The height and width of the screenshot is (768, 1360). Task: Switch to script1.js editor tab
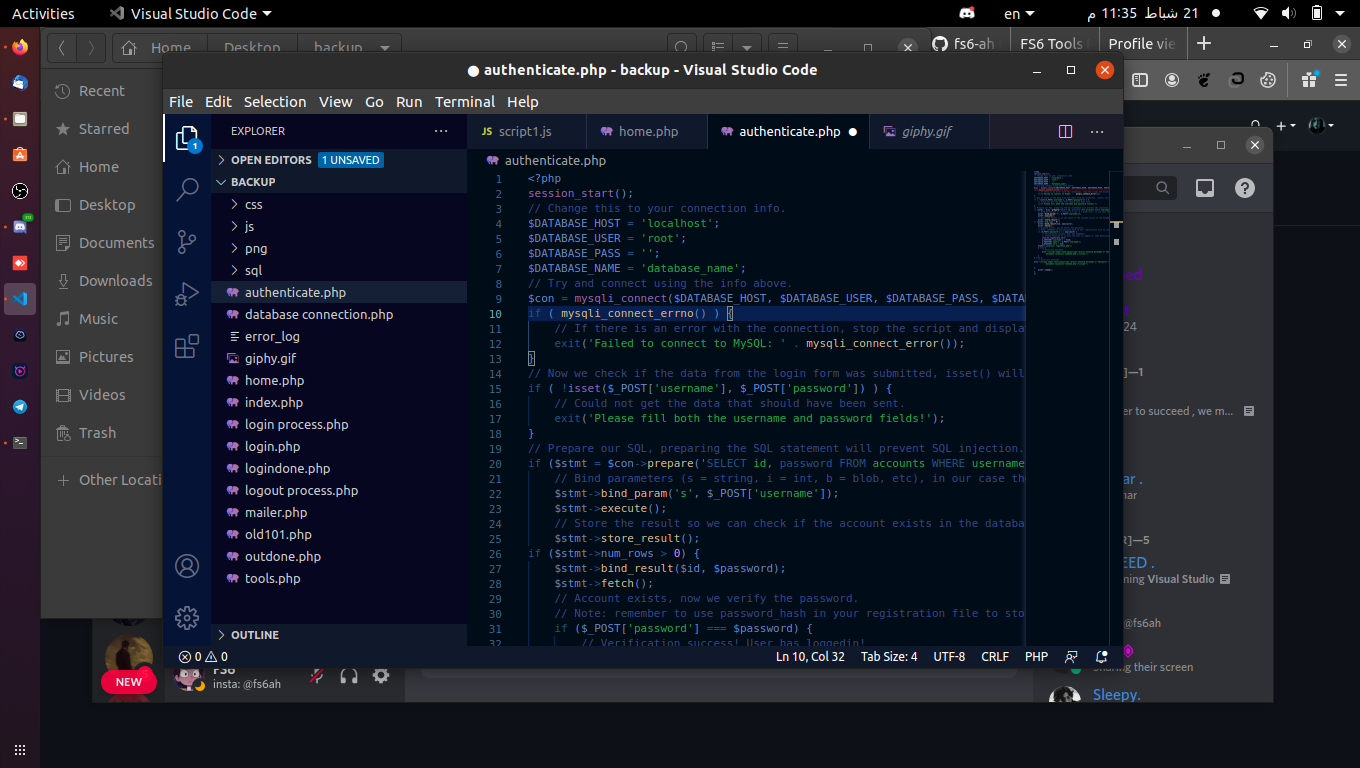point(526,132)
